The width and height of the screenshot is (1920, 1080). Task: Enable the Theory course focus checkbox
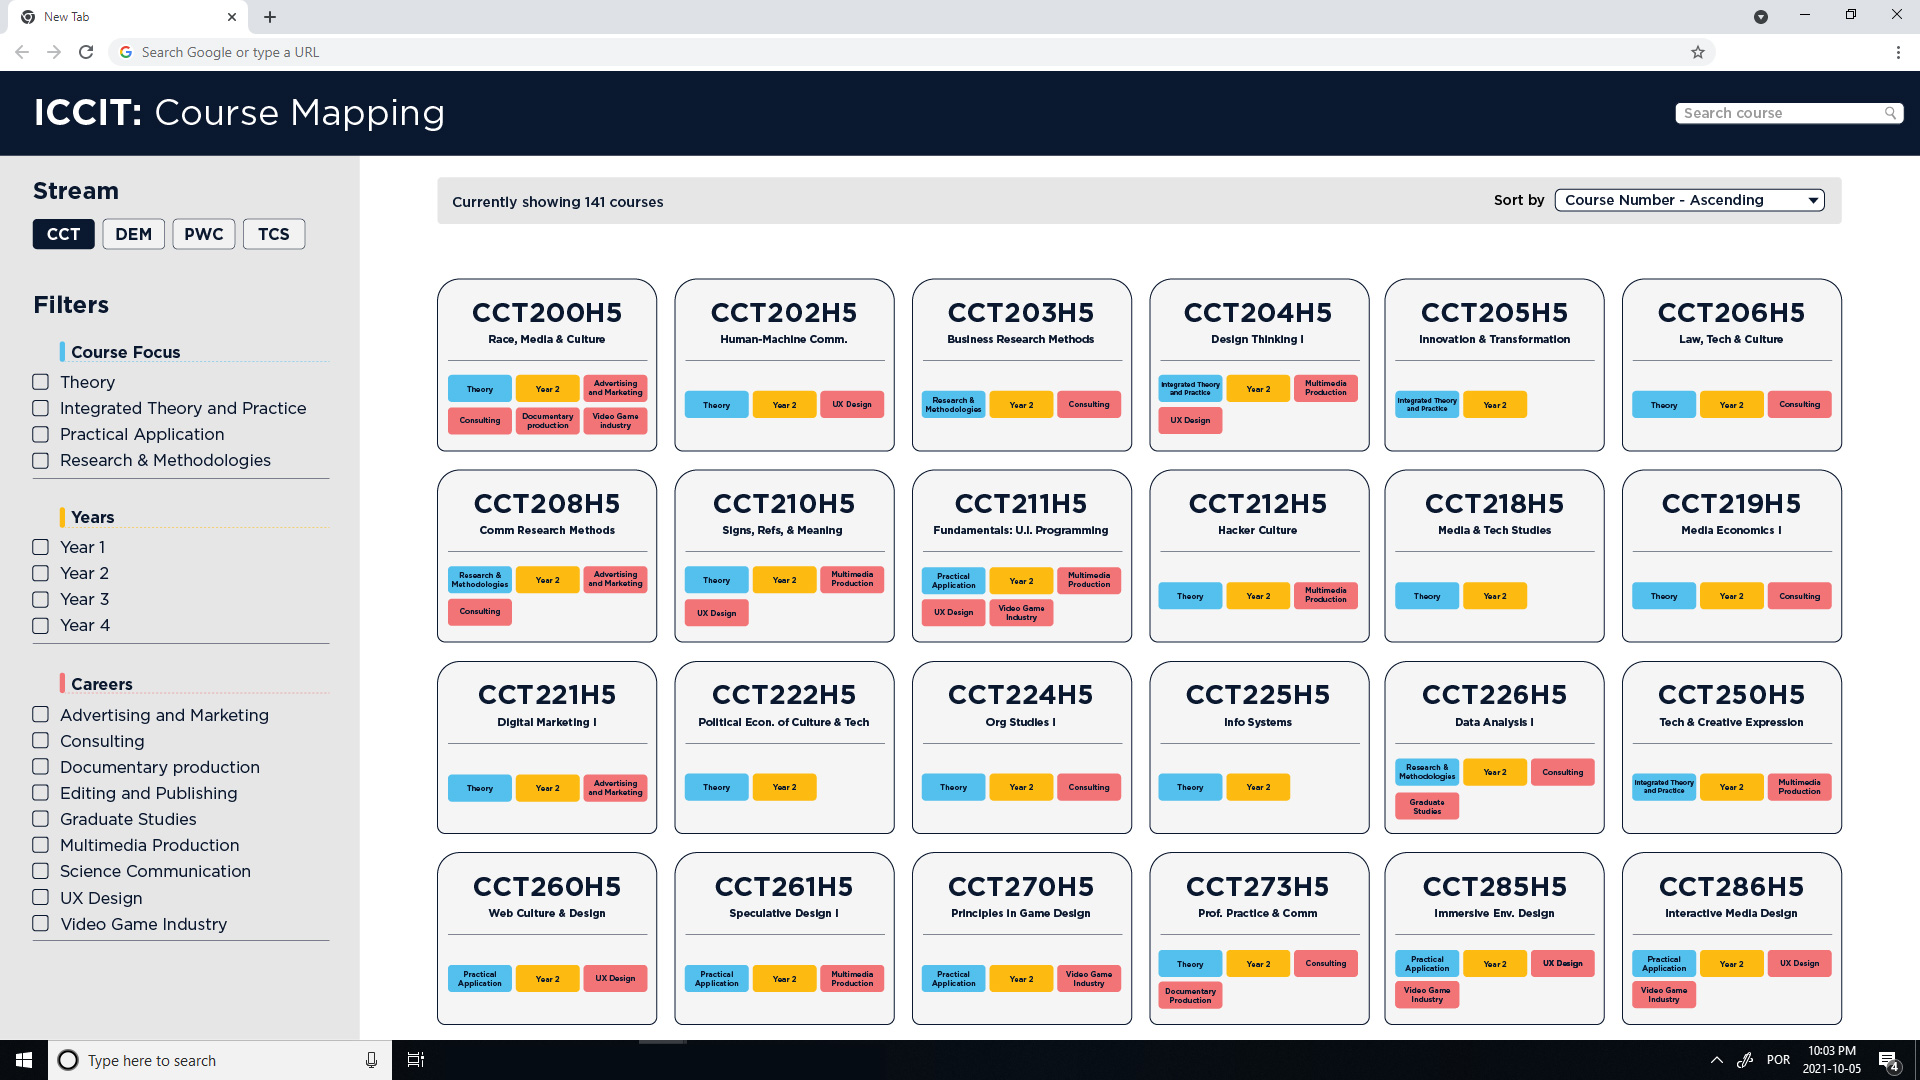click(x=41, y=382)
